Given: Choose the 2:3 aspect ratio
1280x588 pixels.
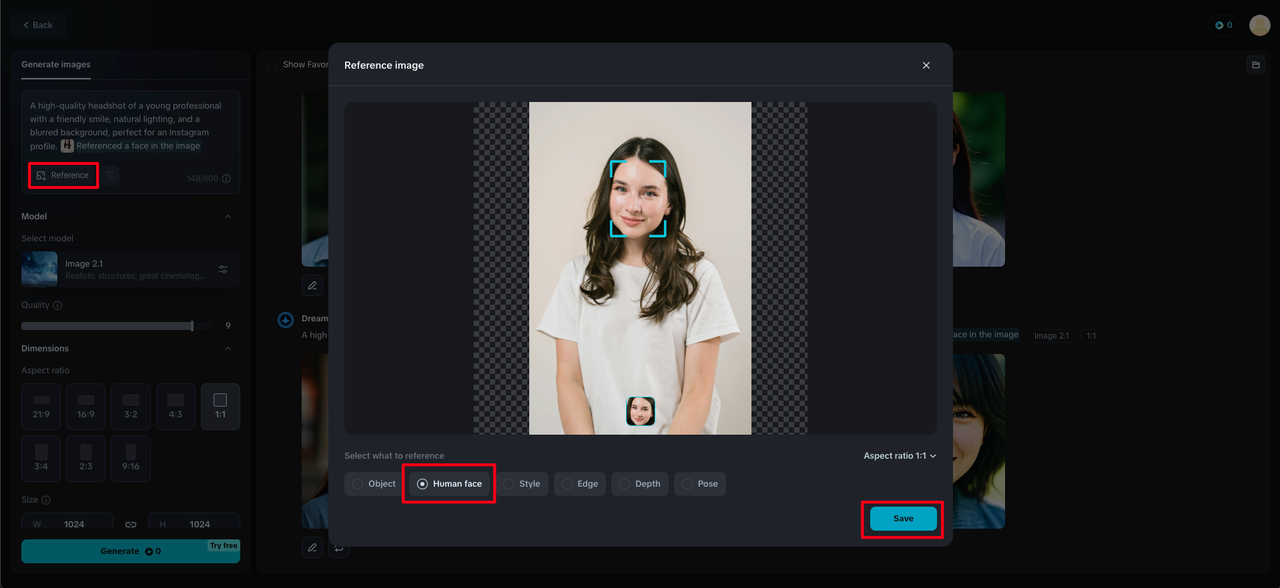Looking at the screenshot, I should (86, 458).
